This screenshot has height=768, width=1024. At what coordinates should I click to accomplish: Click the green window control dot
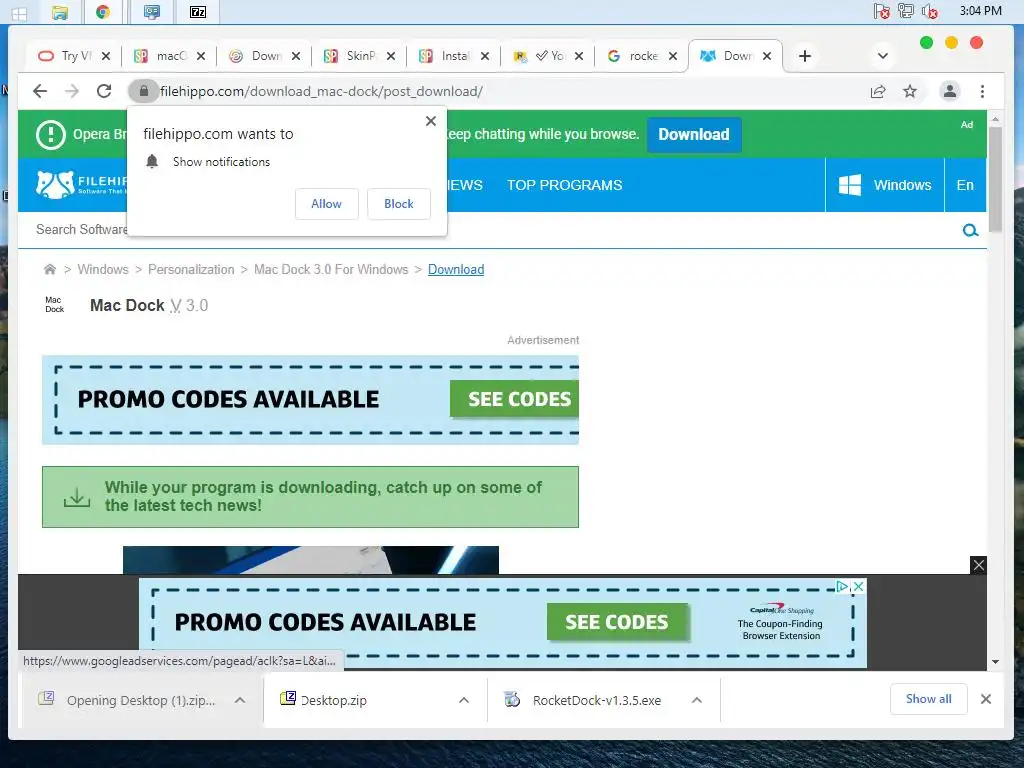(926, 42)
